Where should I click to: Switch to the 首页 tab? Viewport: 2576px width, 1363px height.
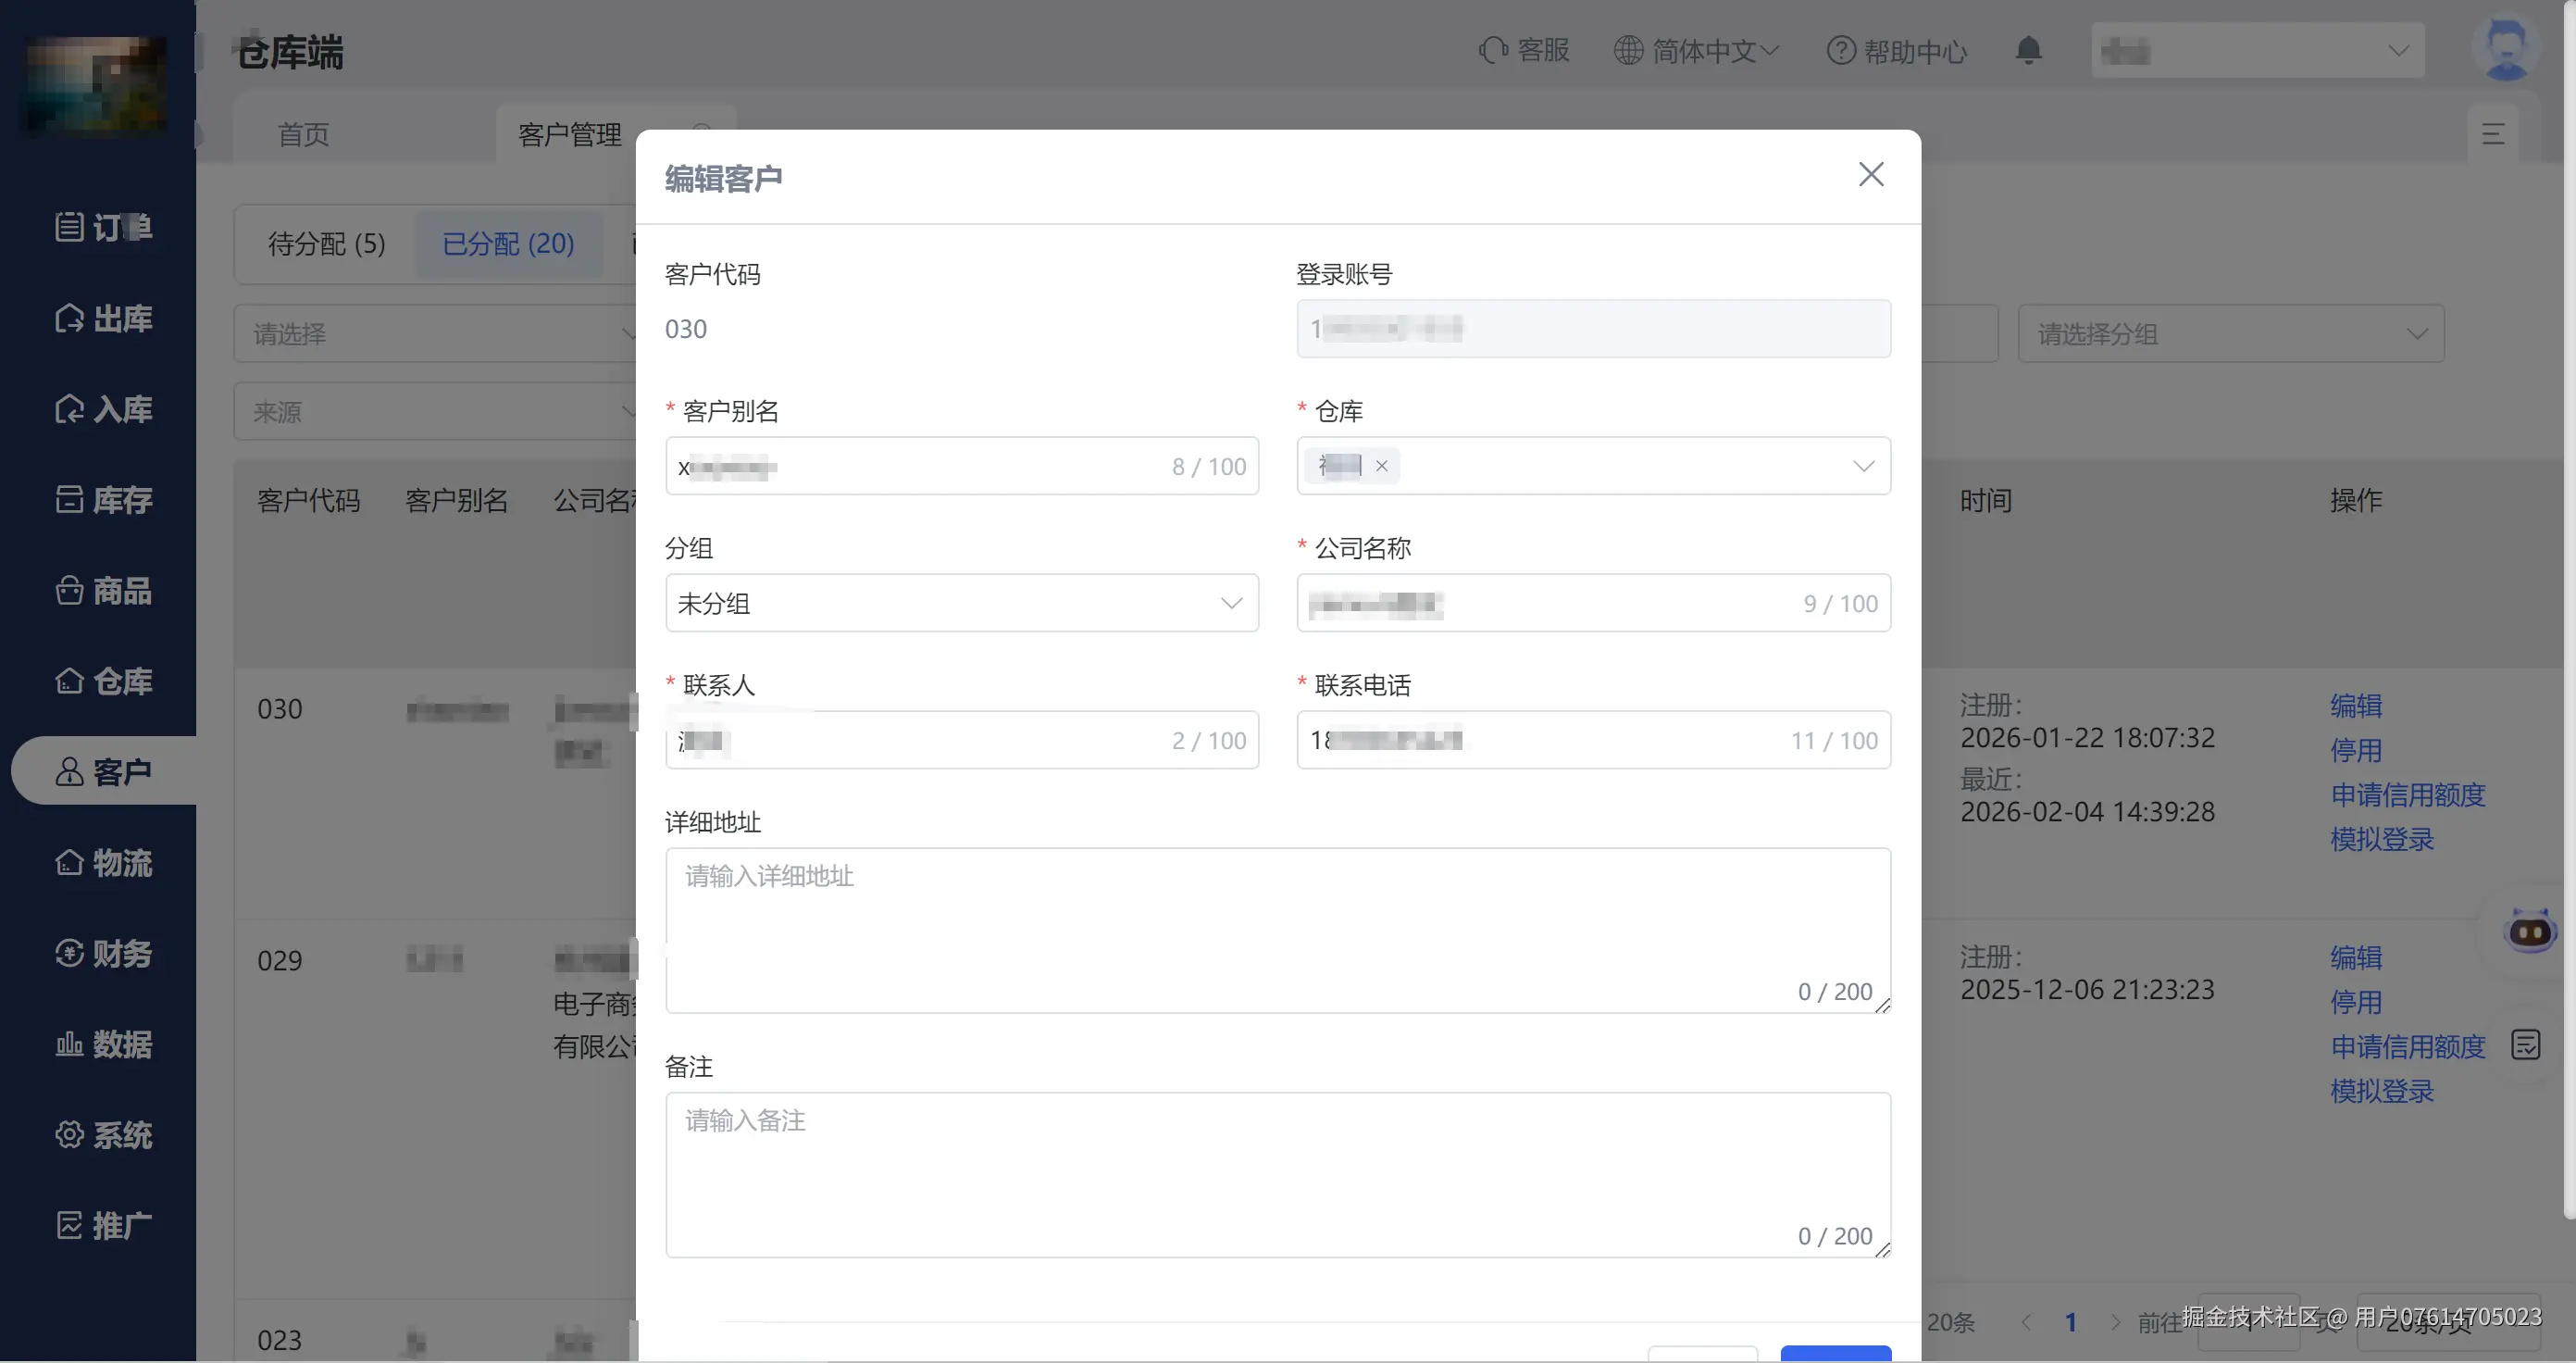point(303,134)
